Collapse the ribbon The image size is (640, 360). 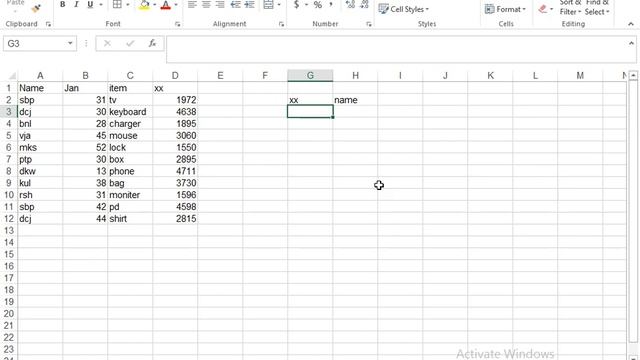[631, 24]
